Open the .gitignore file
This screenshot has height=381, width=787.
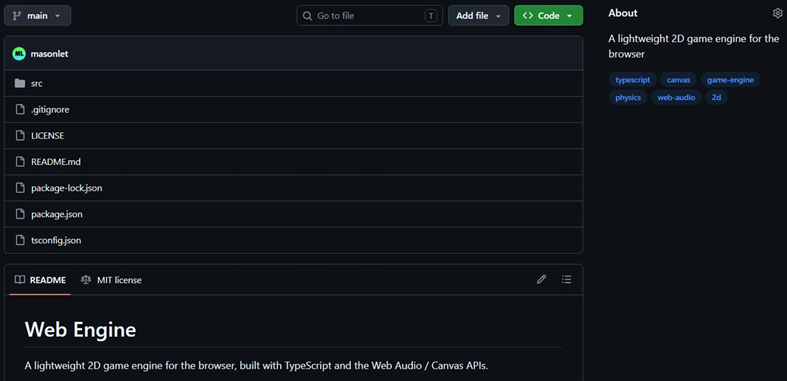(50, 109)
